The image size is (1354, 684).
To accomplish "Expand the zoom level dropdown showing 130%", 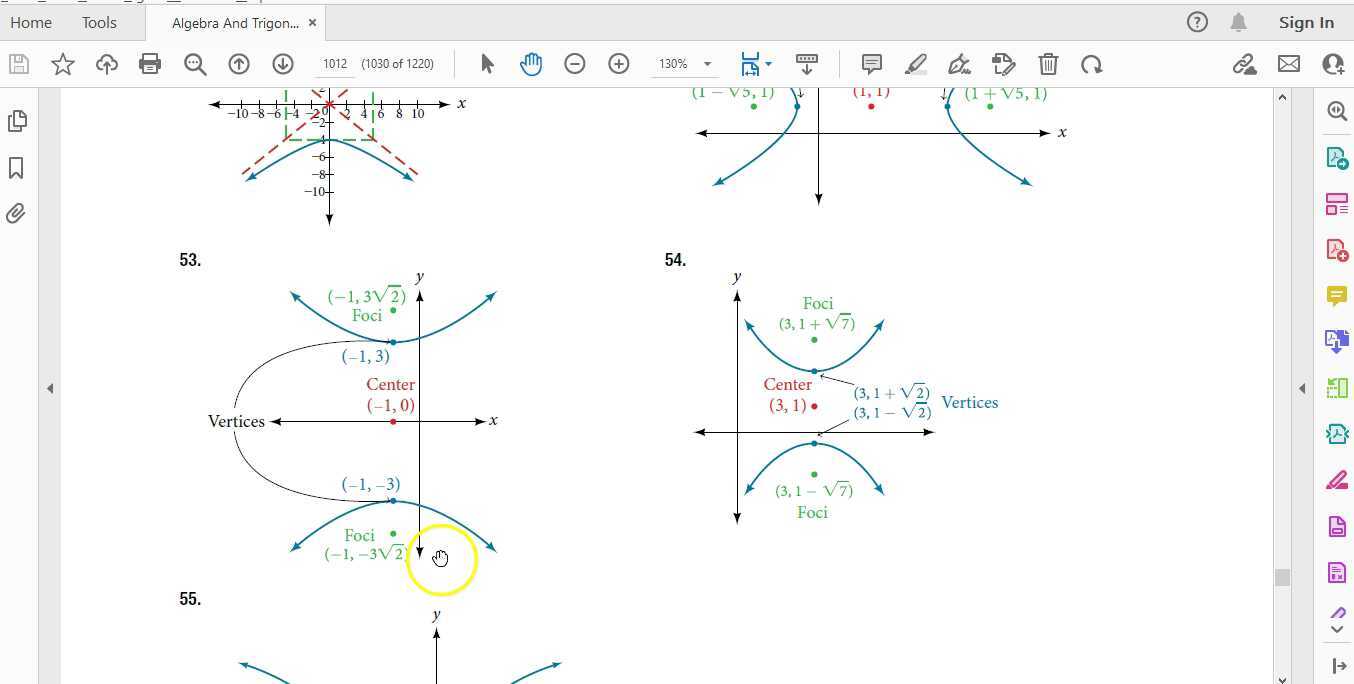I will [709, 63].
